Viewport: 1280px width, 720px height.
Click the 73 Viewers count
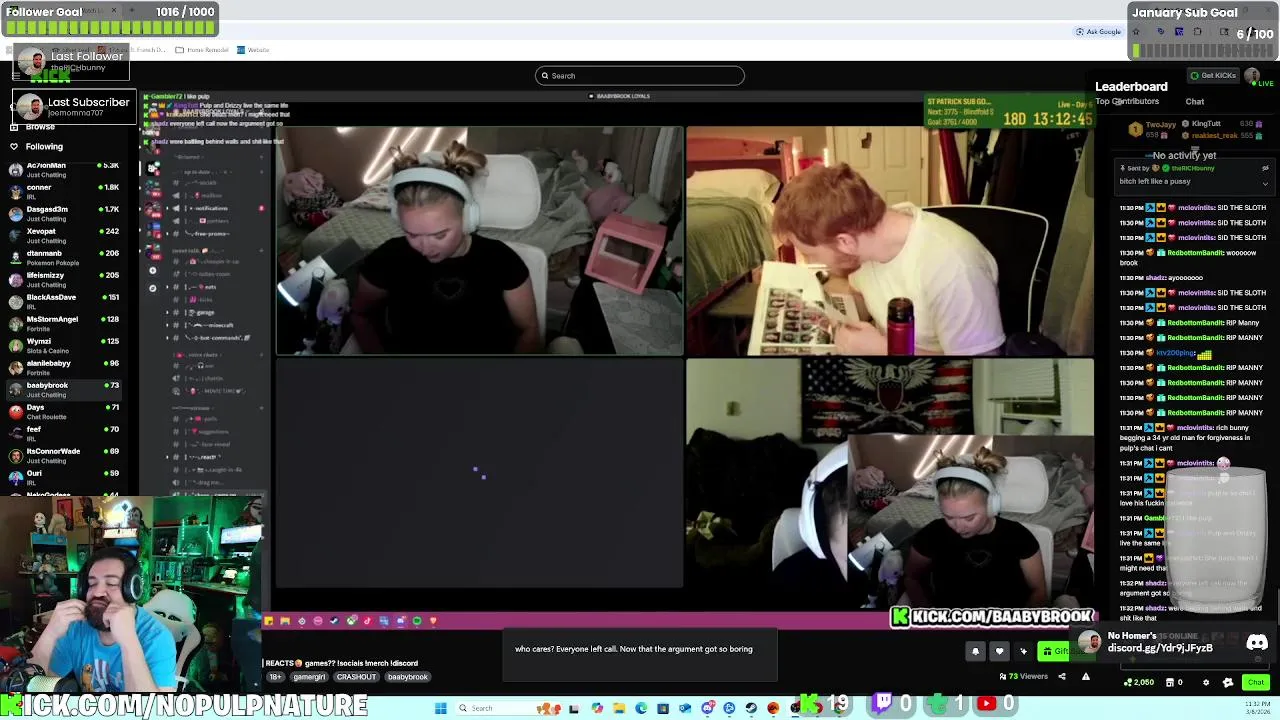[1024, 677]
